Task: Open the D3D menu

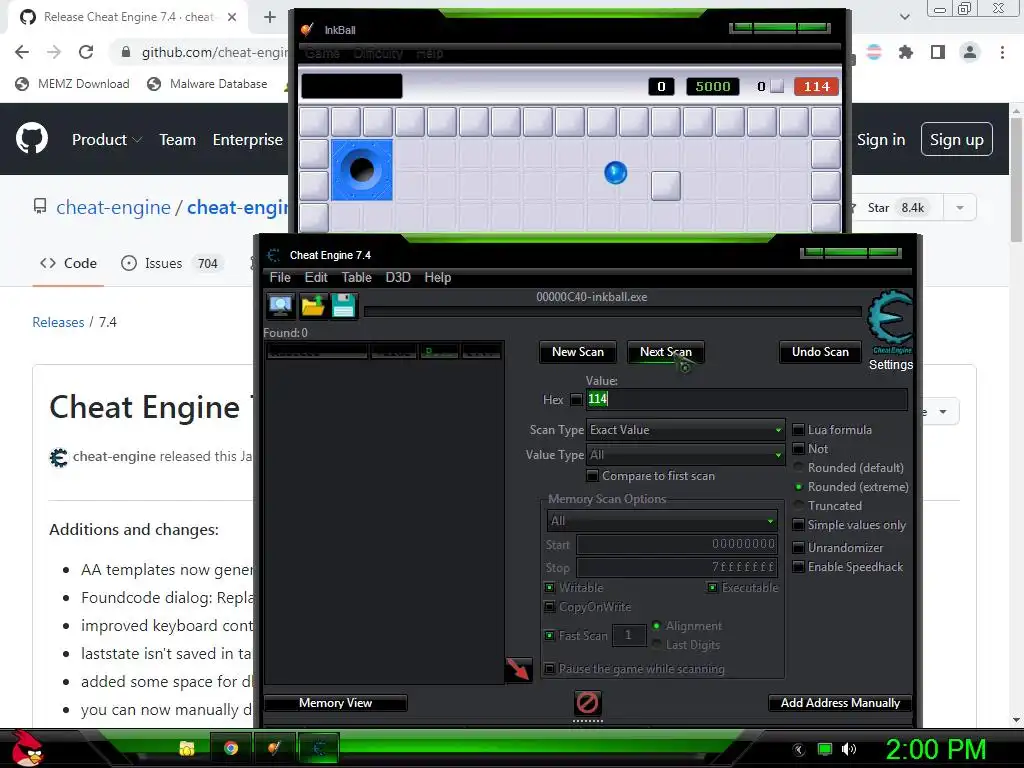Action: click(398, 277)
